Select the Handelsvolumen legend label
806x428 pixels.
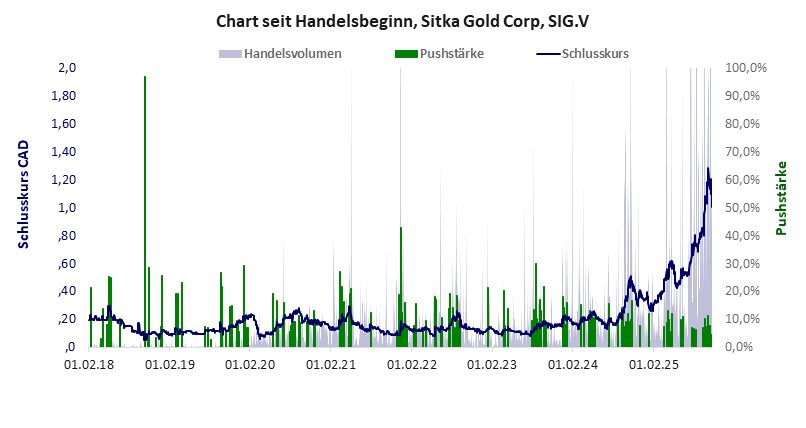point(294,53)
